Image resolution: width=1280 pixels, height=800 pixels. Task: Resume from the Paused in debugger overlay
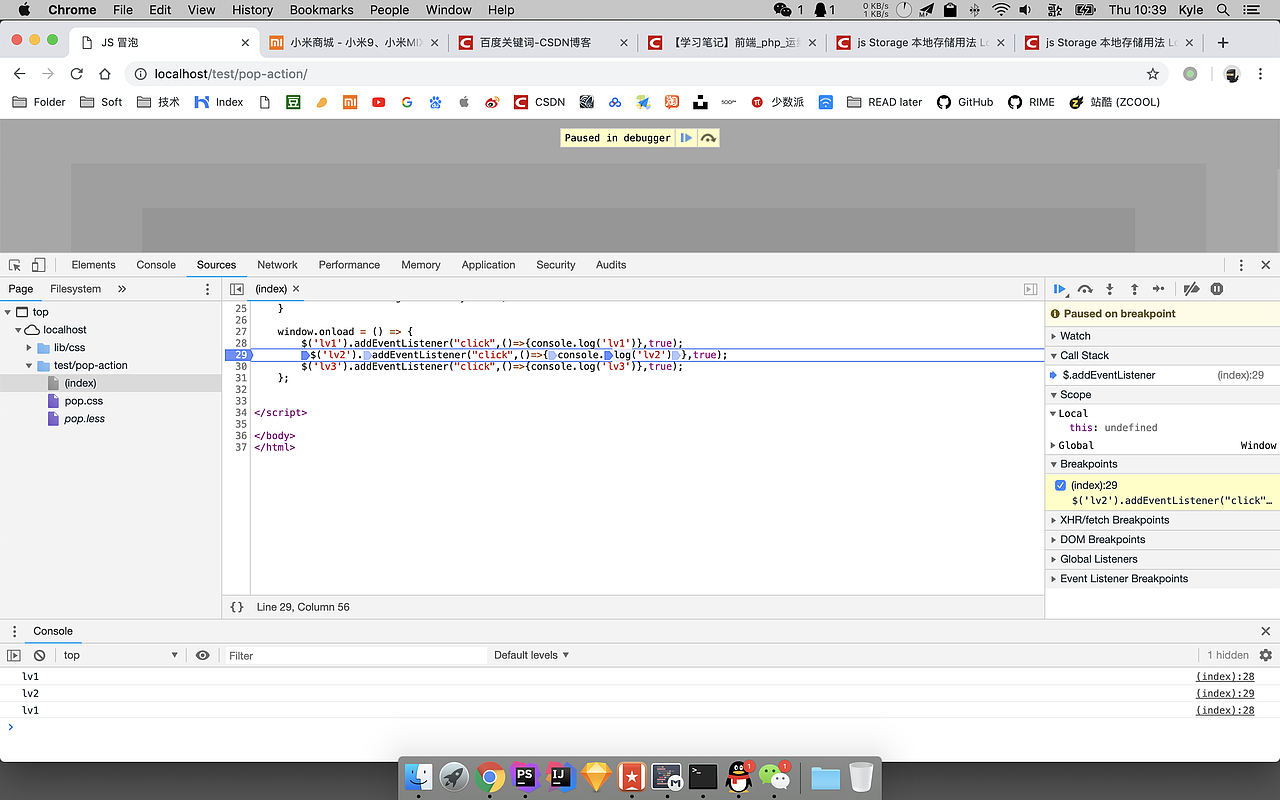(686, 138)
